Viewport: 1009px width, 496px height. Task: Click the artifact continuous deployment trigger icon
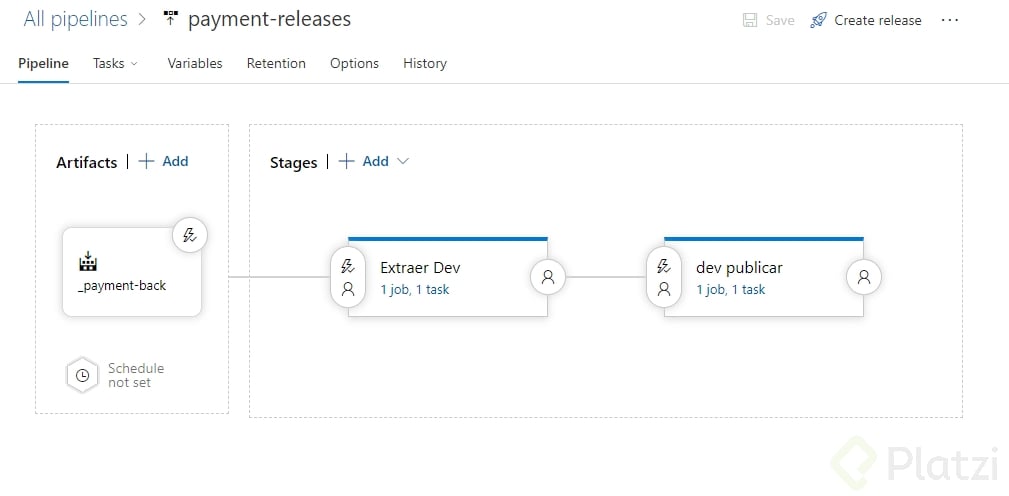[190, 235]
